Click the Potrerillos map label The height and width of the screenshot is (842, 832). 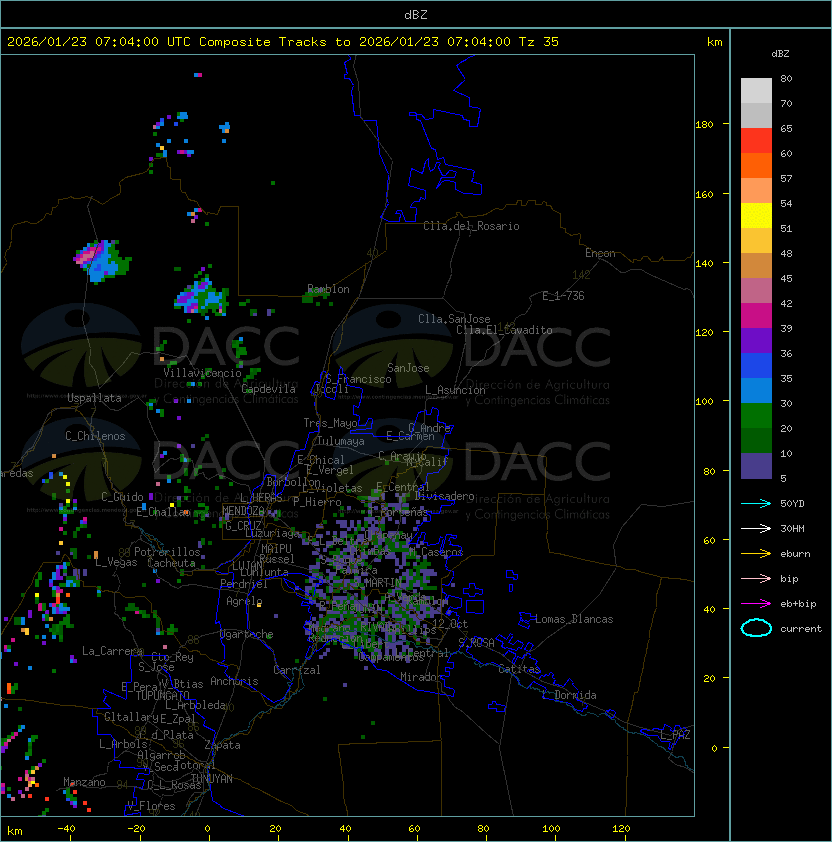click(x=167, y=552)
